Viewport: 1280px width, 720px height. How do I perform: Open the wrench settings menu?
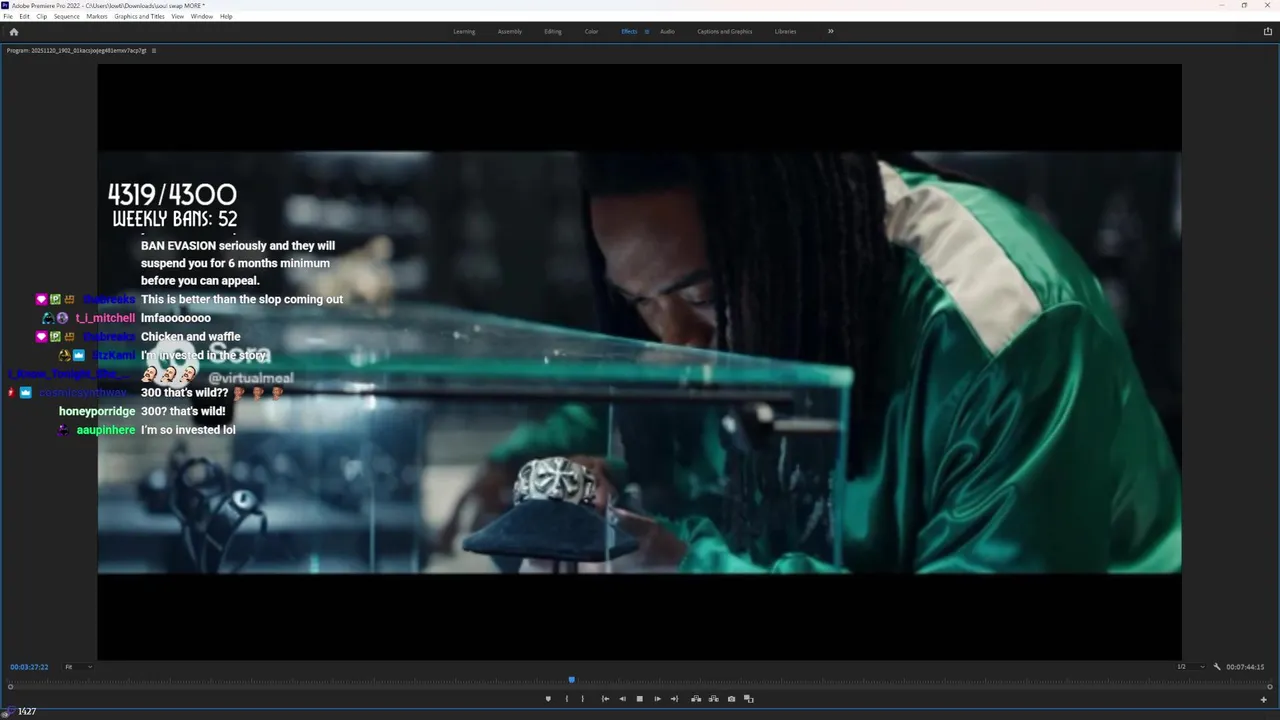[1217, 667]
